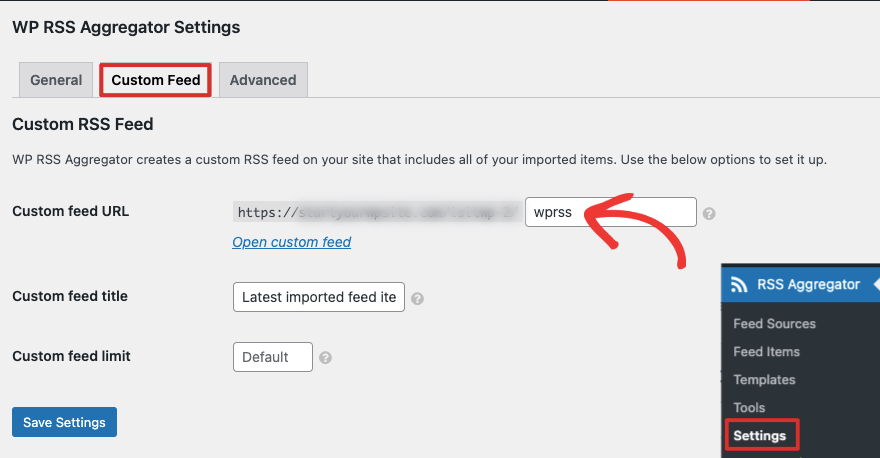This screenshot has width=880, height=458.
Task: Show help tooltip for Custom feed title
Action: click(x=417, y=299)
